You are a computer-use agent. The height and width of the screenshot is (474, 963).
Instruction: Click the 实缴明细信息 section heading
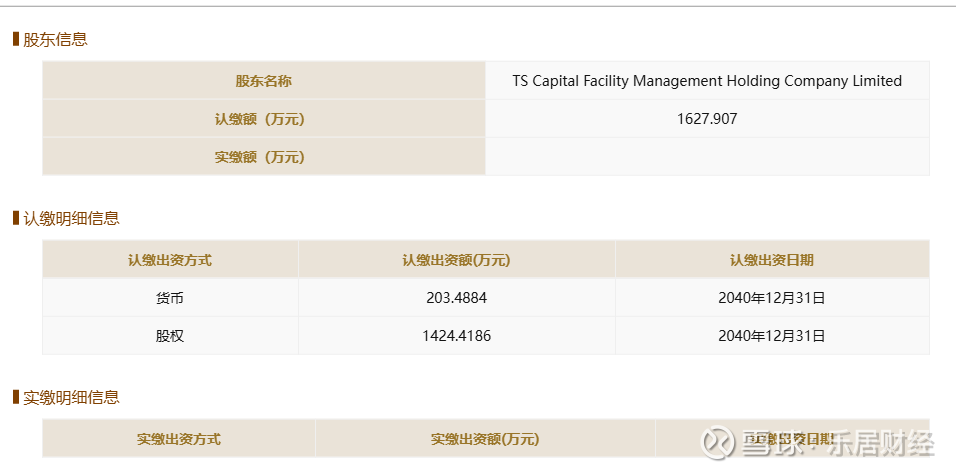tap(71, 397)
